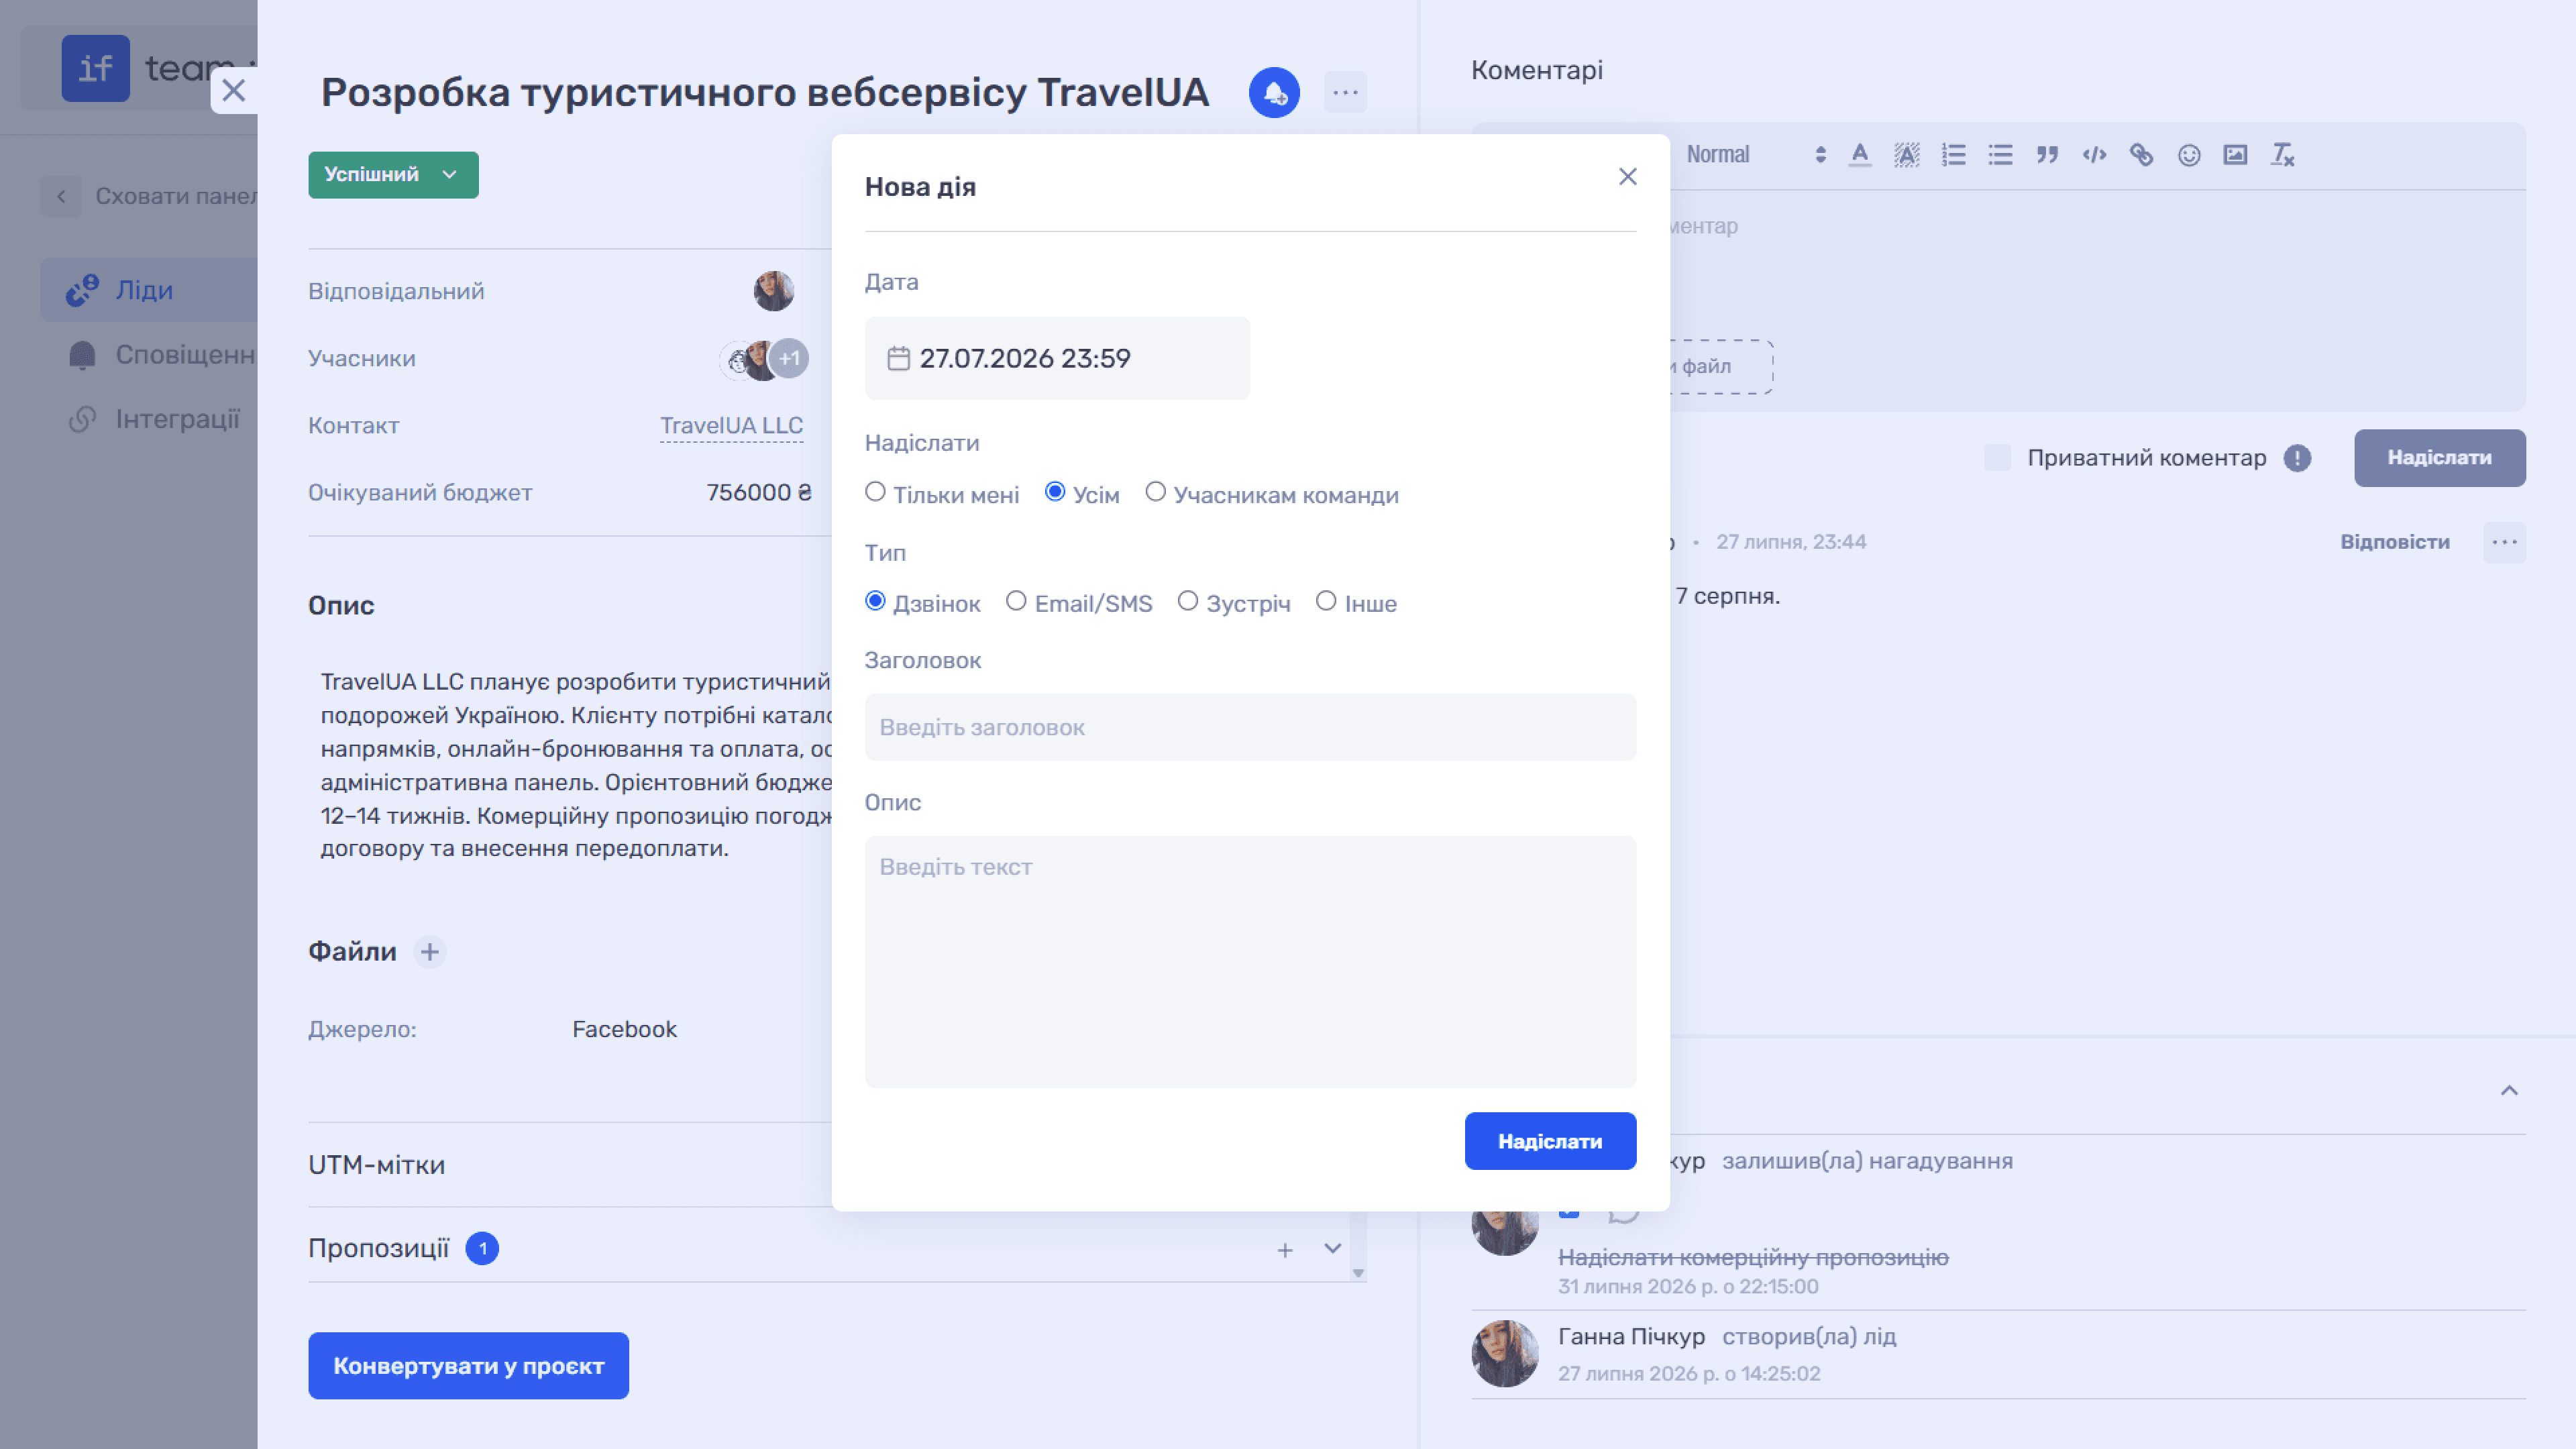
Task: Add a new proposal with the plus icon
Action: pos(1285,1250)
